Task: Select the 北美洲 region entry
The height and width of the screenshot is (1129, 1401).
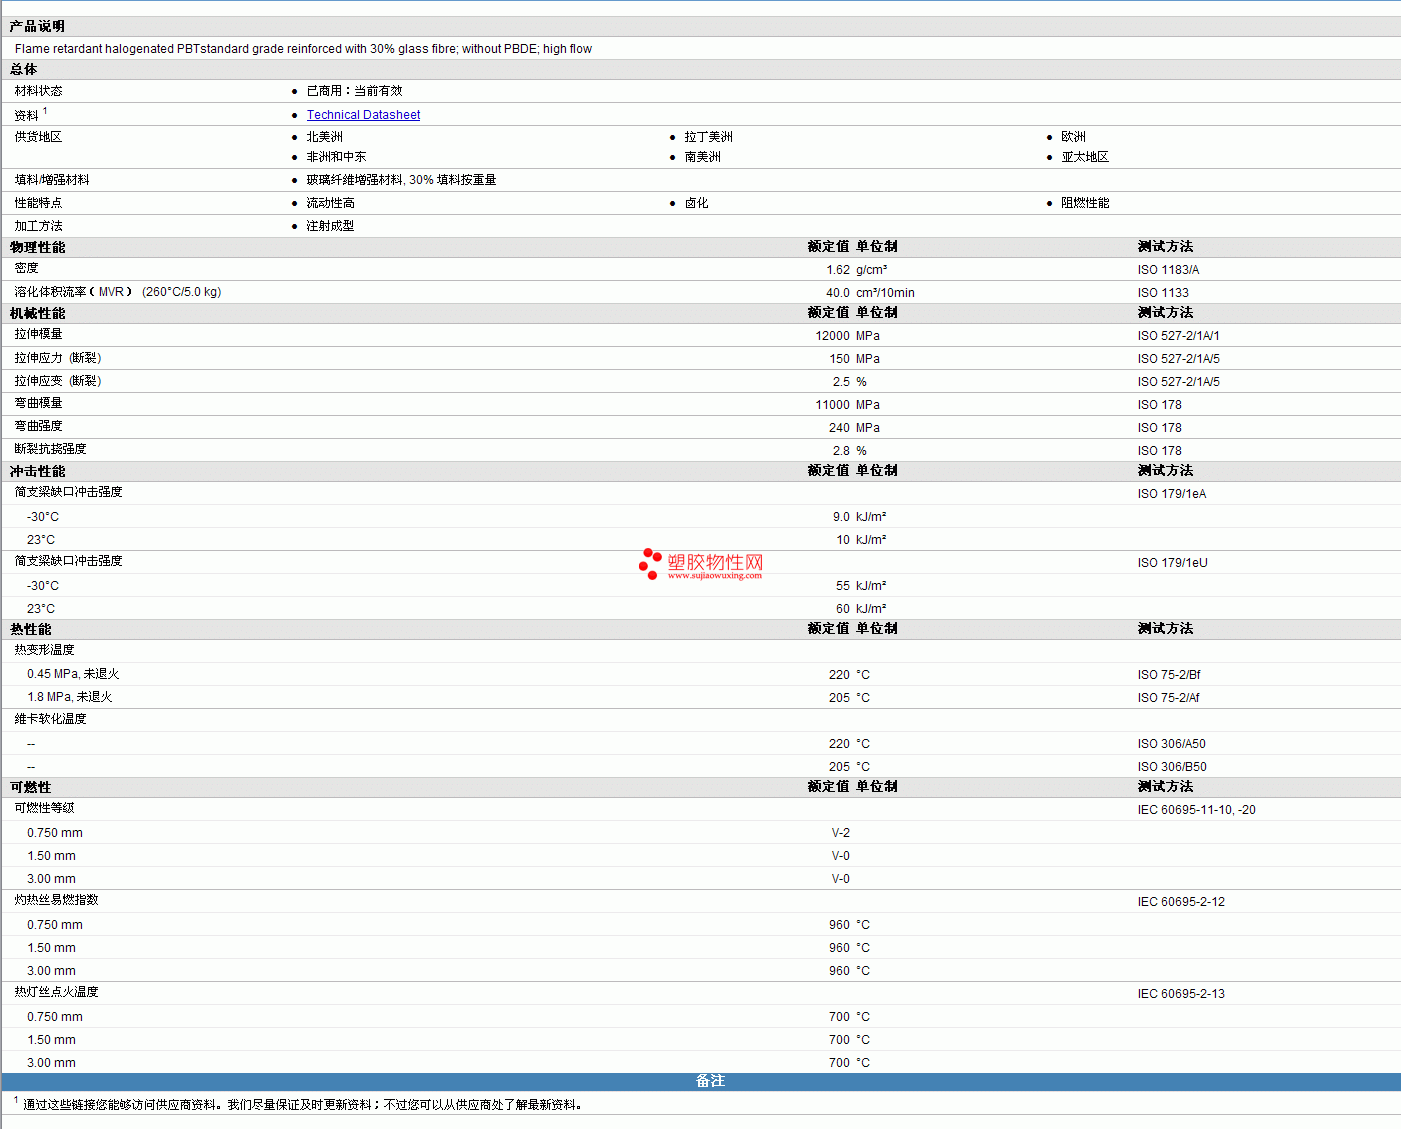Action: (324, 137)
